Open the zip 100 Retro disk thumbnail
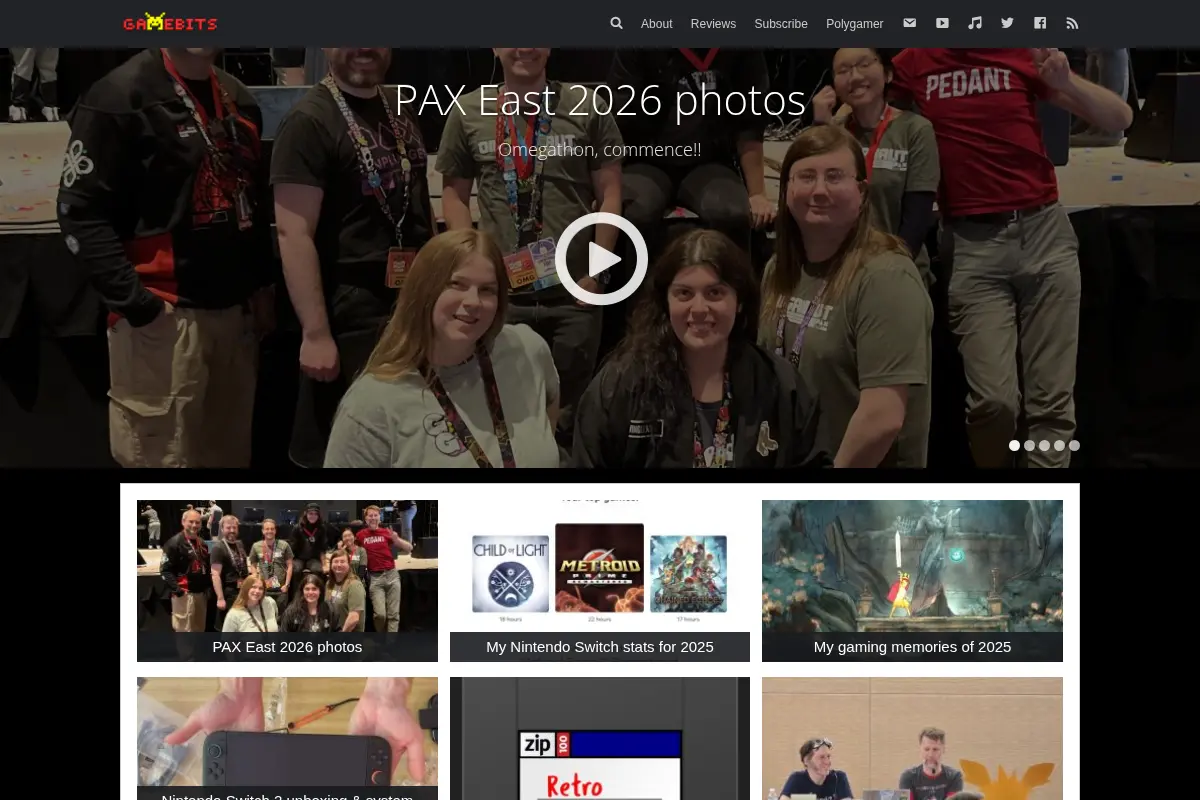Screen dimensions: 1200x800 pyautogui.click(x=600, y=738)
